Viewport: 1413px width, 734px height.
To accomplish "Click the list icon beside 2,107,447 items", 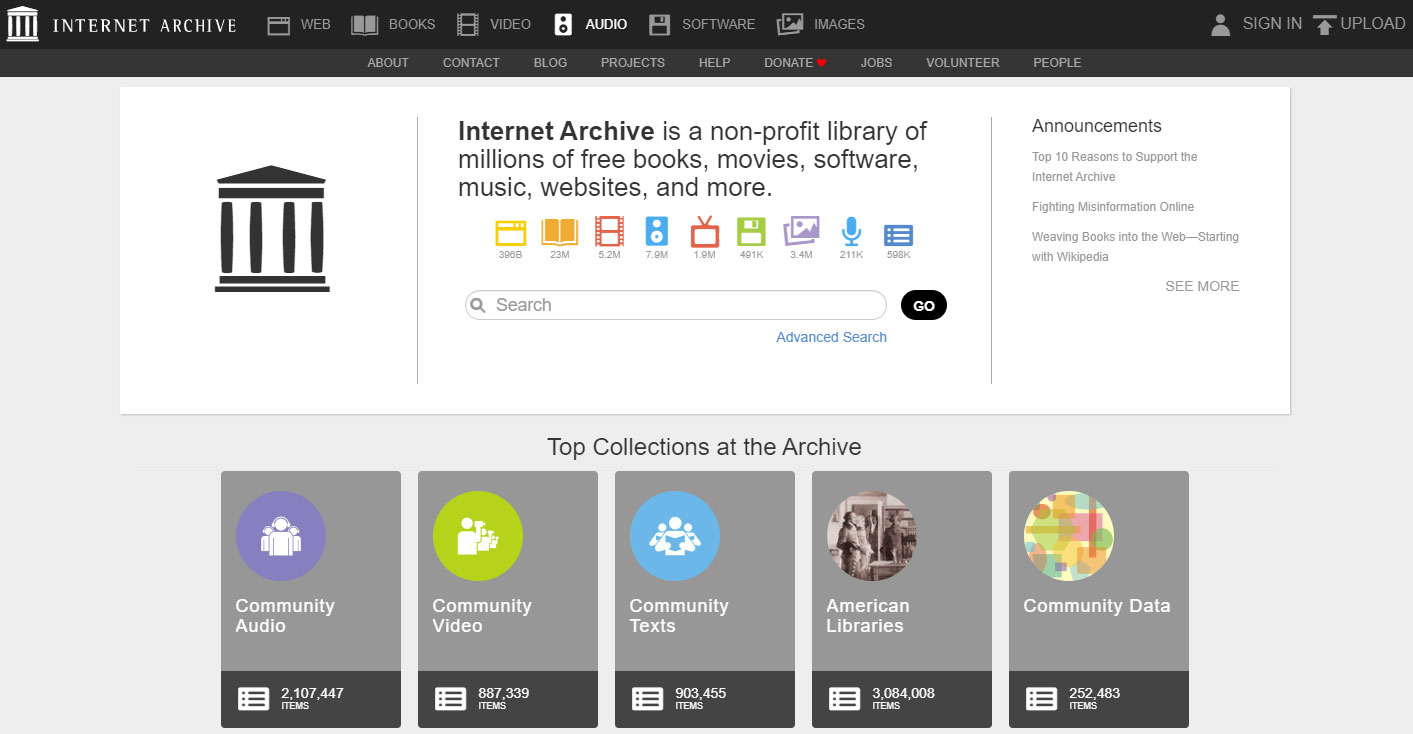I will pyautogui.click(x=253, y=698).
